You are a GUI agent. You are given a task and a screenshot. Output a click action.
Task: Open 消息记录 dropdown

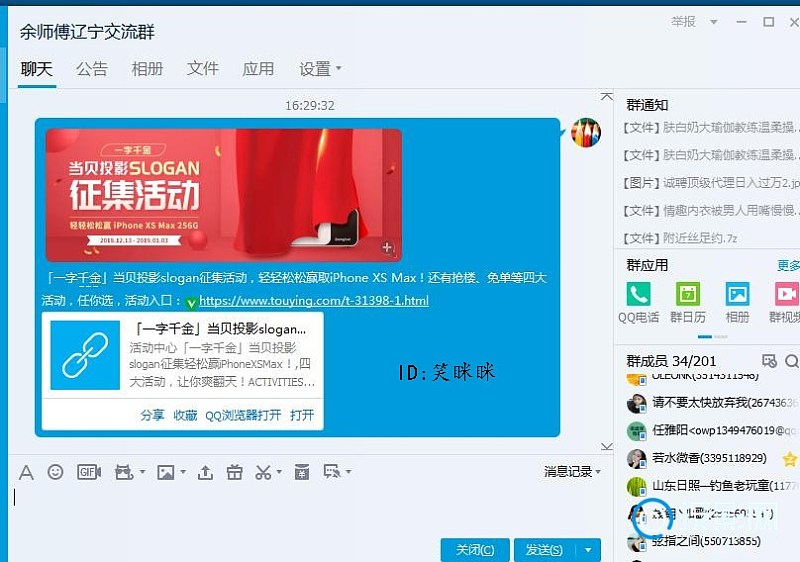(572, 471)
